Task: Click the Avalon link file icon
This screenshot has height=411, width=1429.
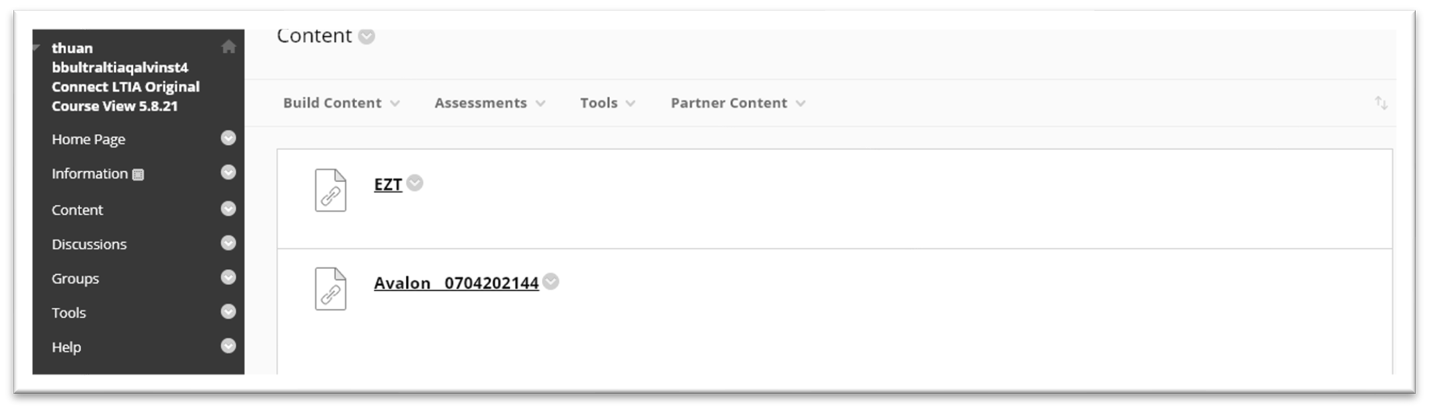Action: click(x=330, y=288)
